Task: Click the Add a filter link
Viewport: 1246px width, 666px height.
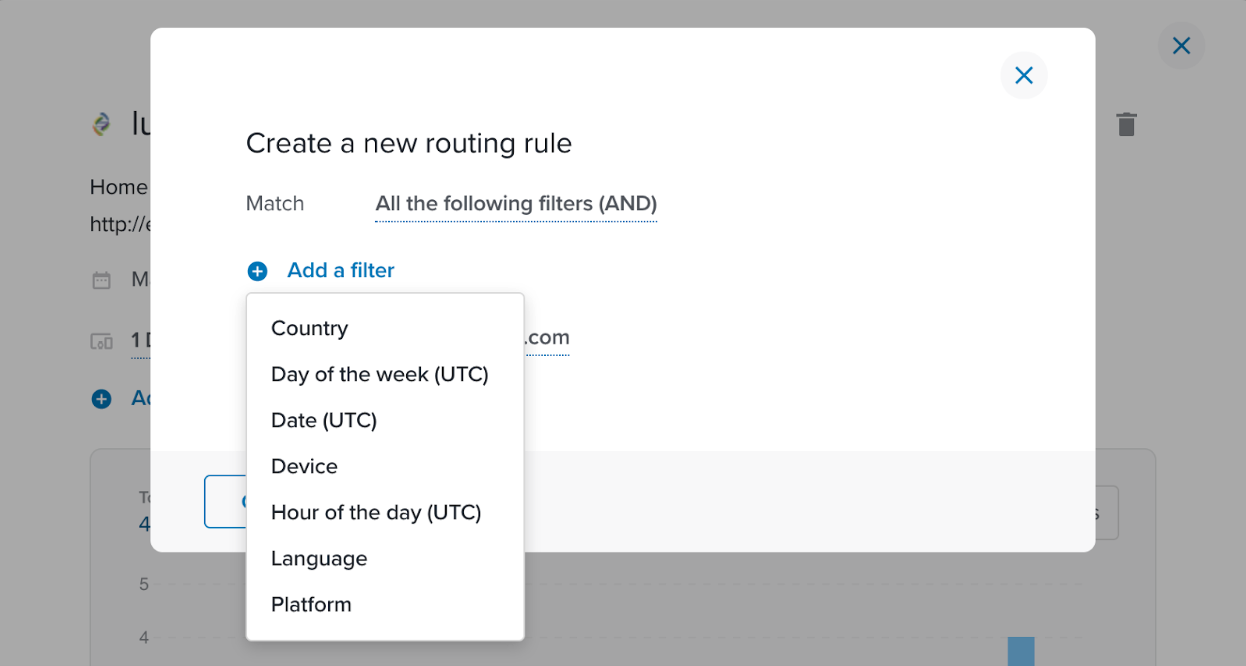Action: 340,271
